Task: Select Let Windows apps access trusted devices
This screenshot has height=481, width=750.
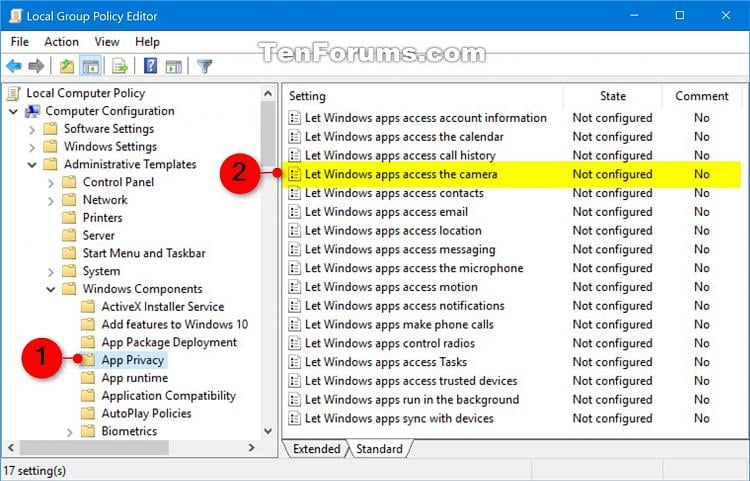Action: 411,381
